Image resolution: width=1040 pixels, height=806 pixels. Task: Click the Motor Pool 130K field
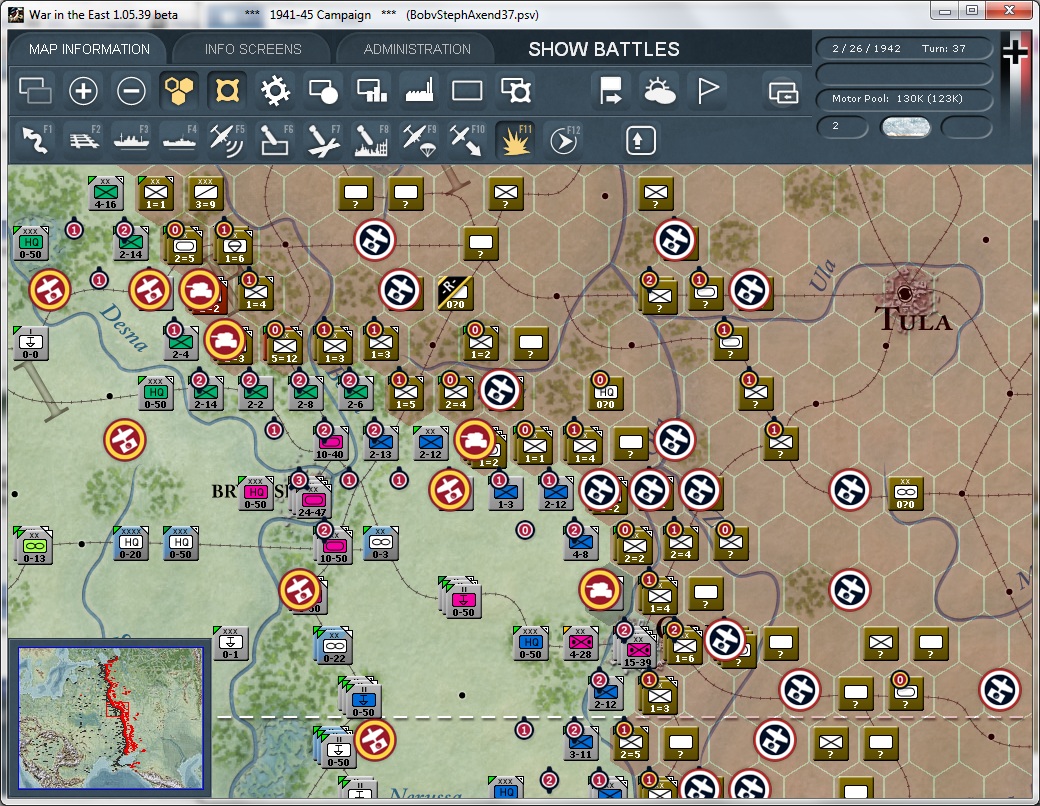tap(904, 98)
